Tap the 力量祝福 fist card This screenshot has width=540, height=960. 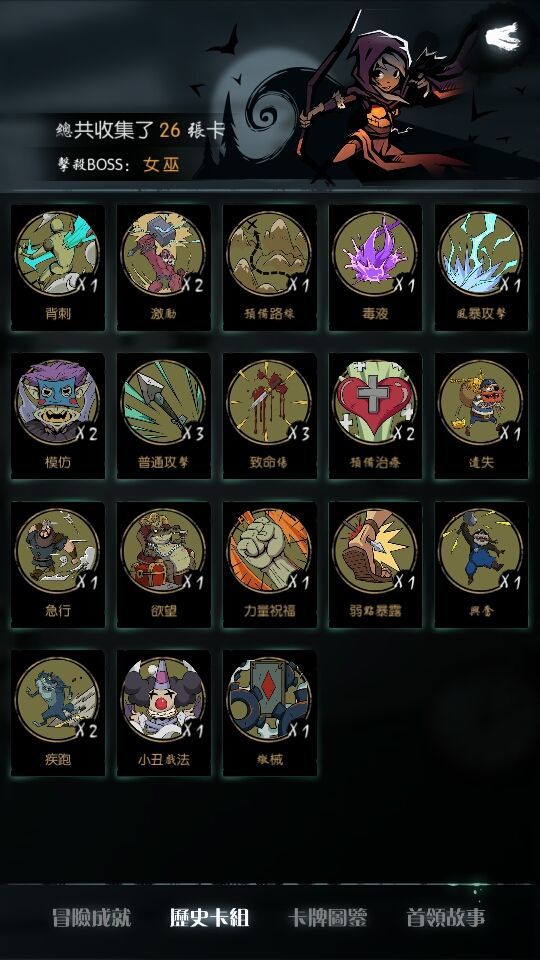pyautogui.click(x=269, y=565)
